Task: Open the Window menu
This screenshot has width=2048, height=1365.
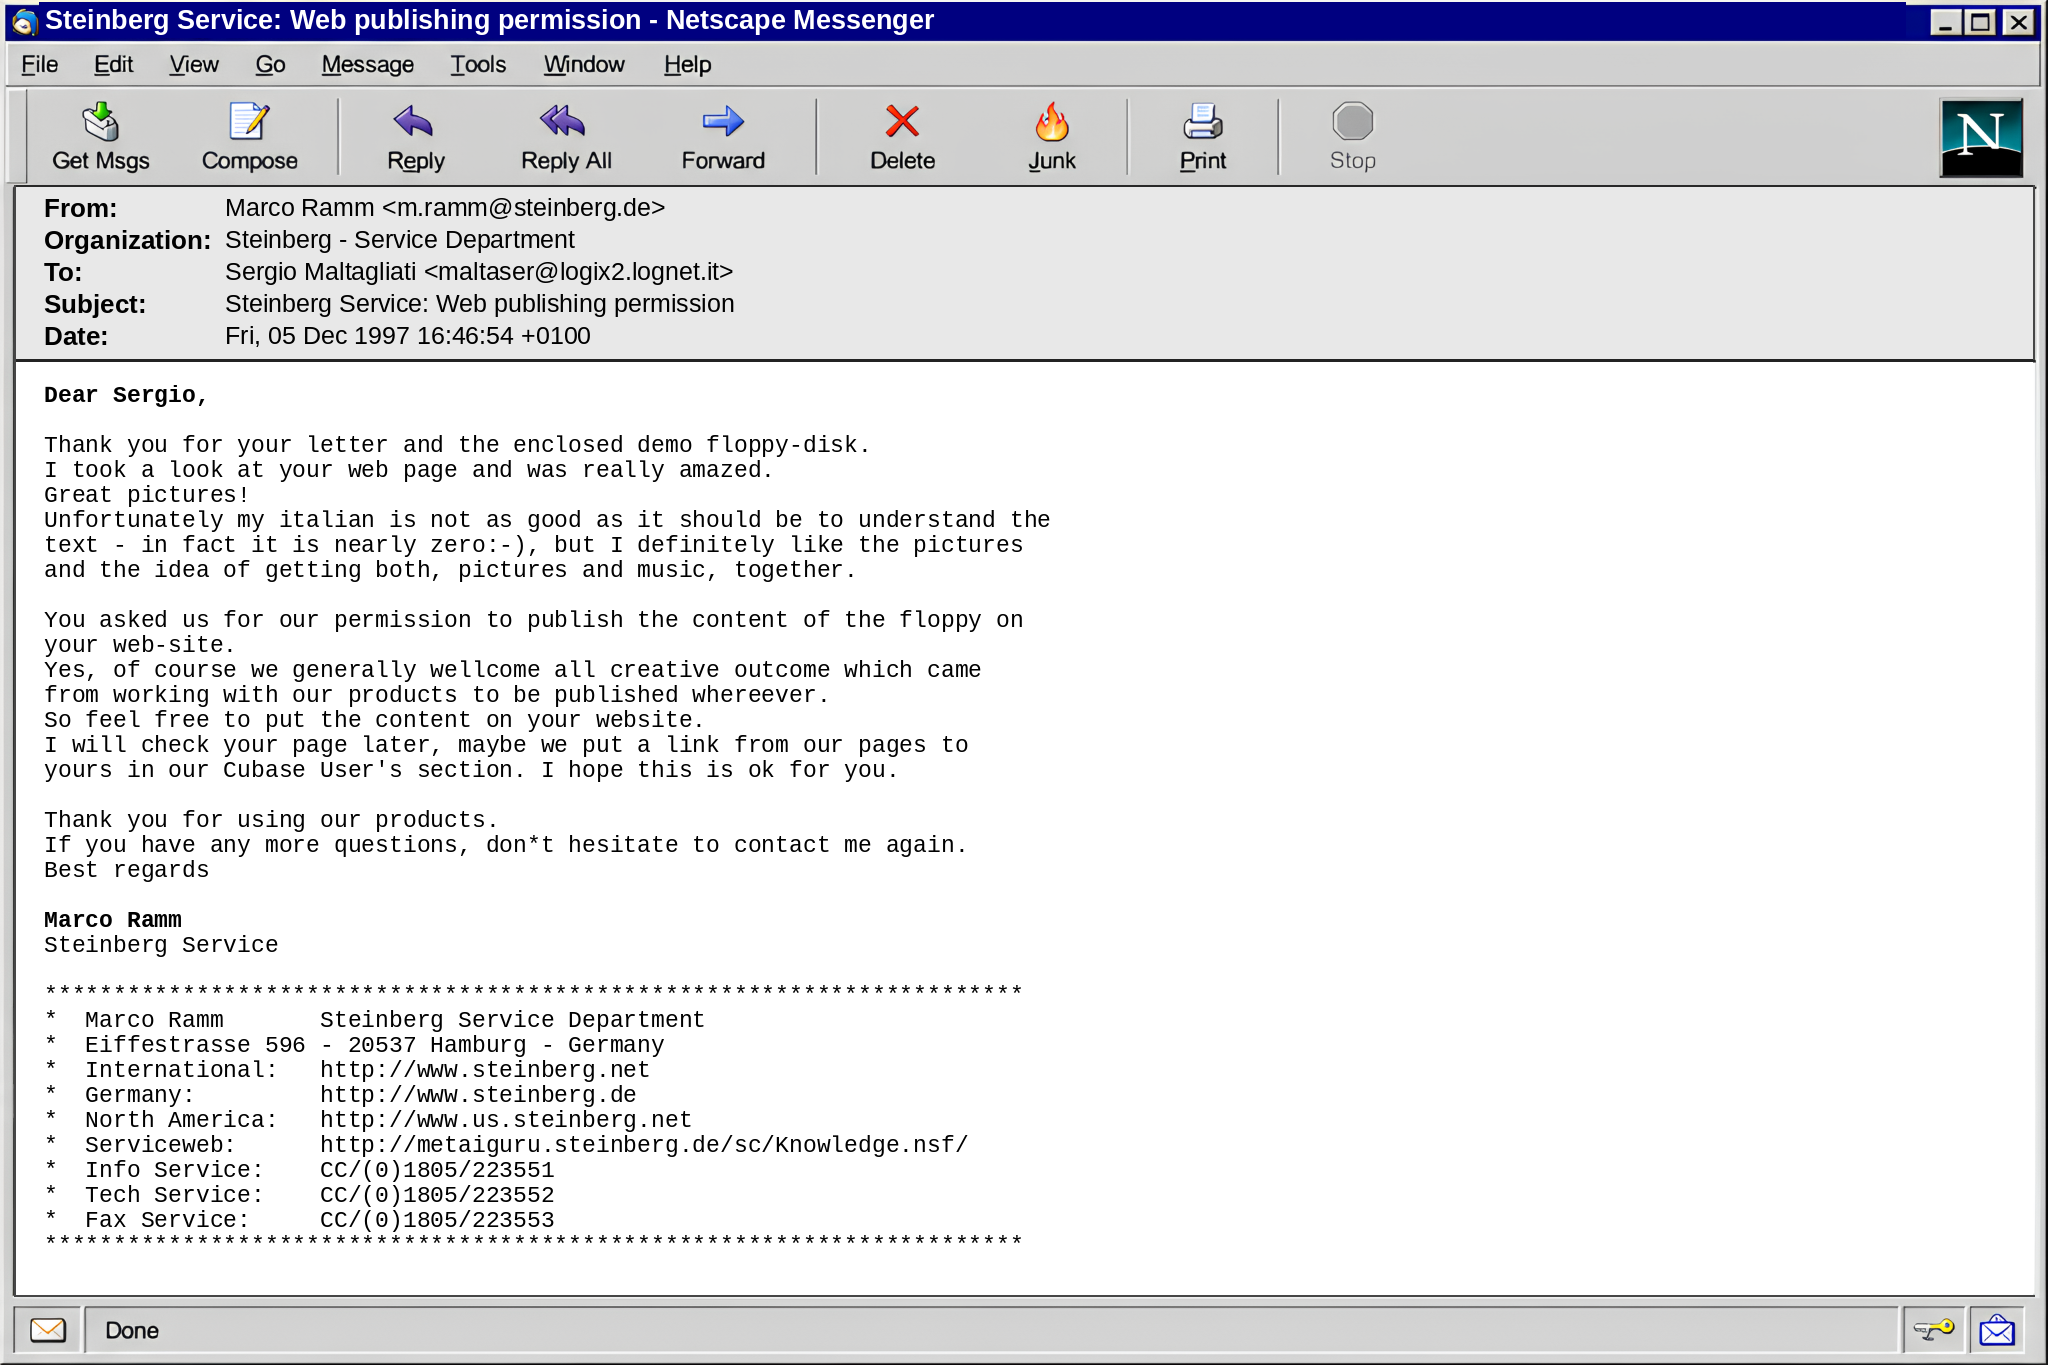Action: pos(584,65)
